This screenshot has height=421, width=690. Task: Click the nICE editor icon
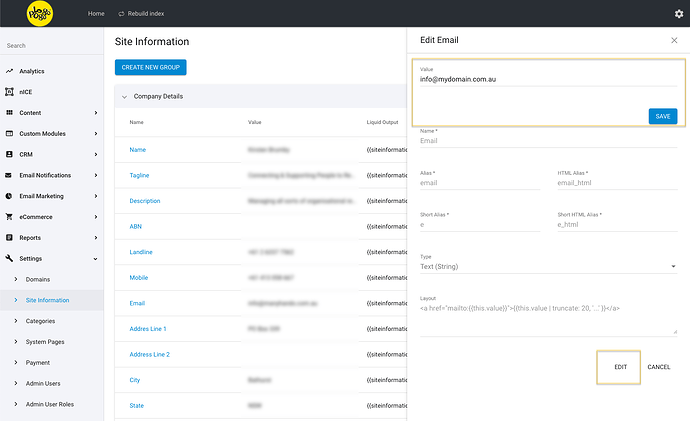click(x=9, y=92)
